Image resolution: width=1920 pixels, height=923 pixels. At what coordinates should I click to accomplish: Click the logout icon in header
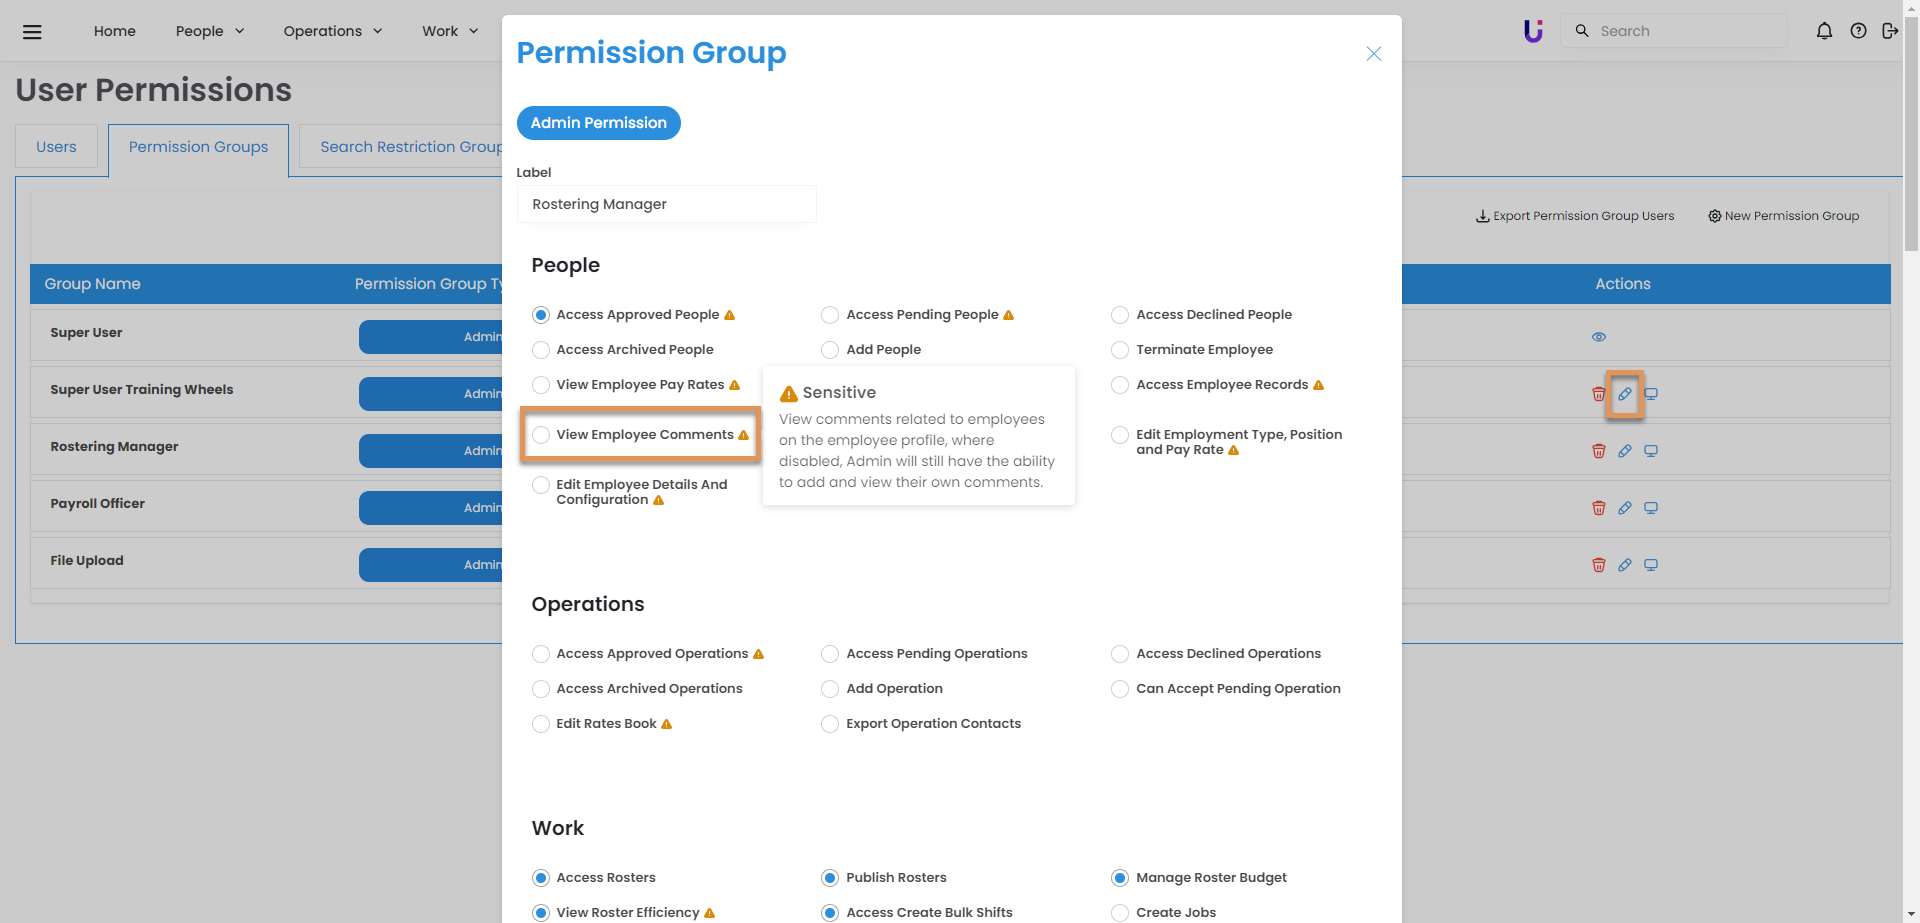[x=1889, y=31]
